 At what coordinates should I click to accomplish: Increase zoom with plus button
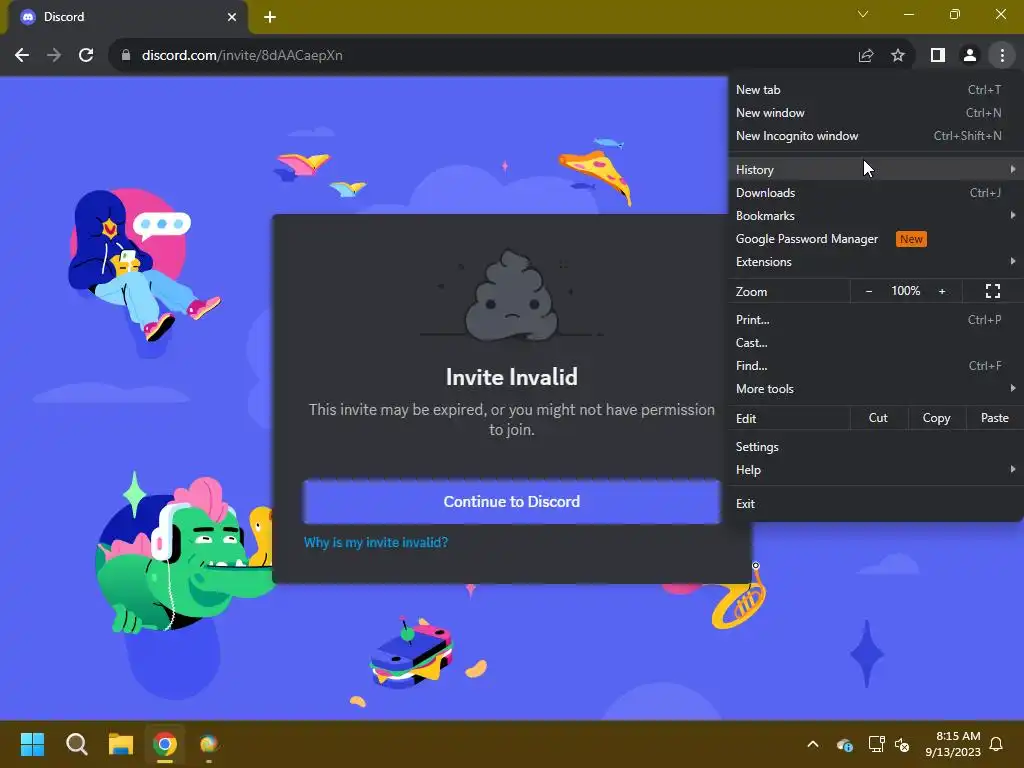click(942, 291)
